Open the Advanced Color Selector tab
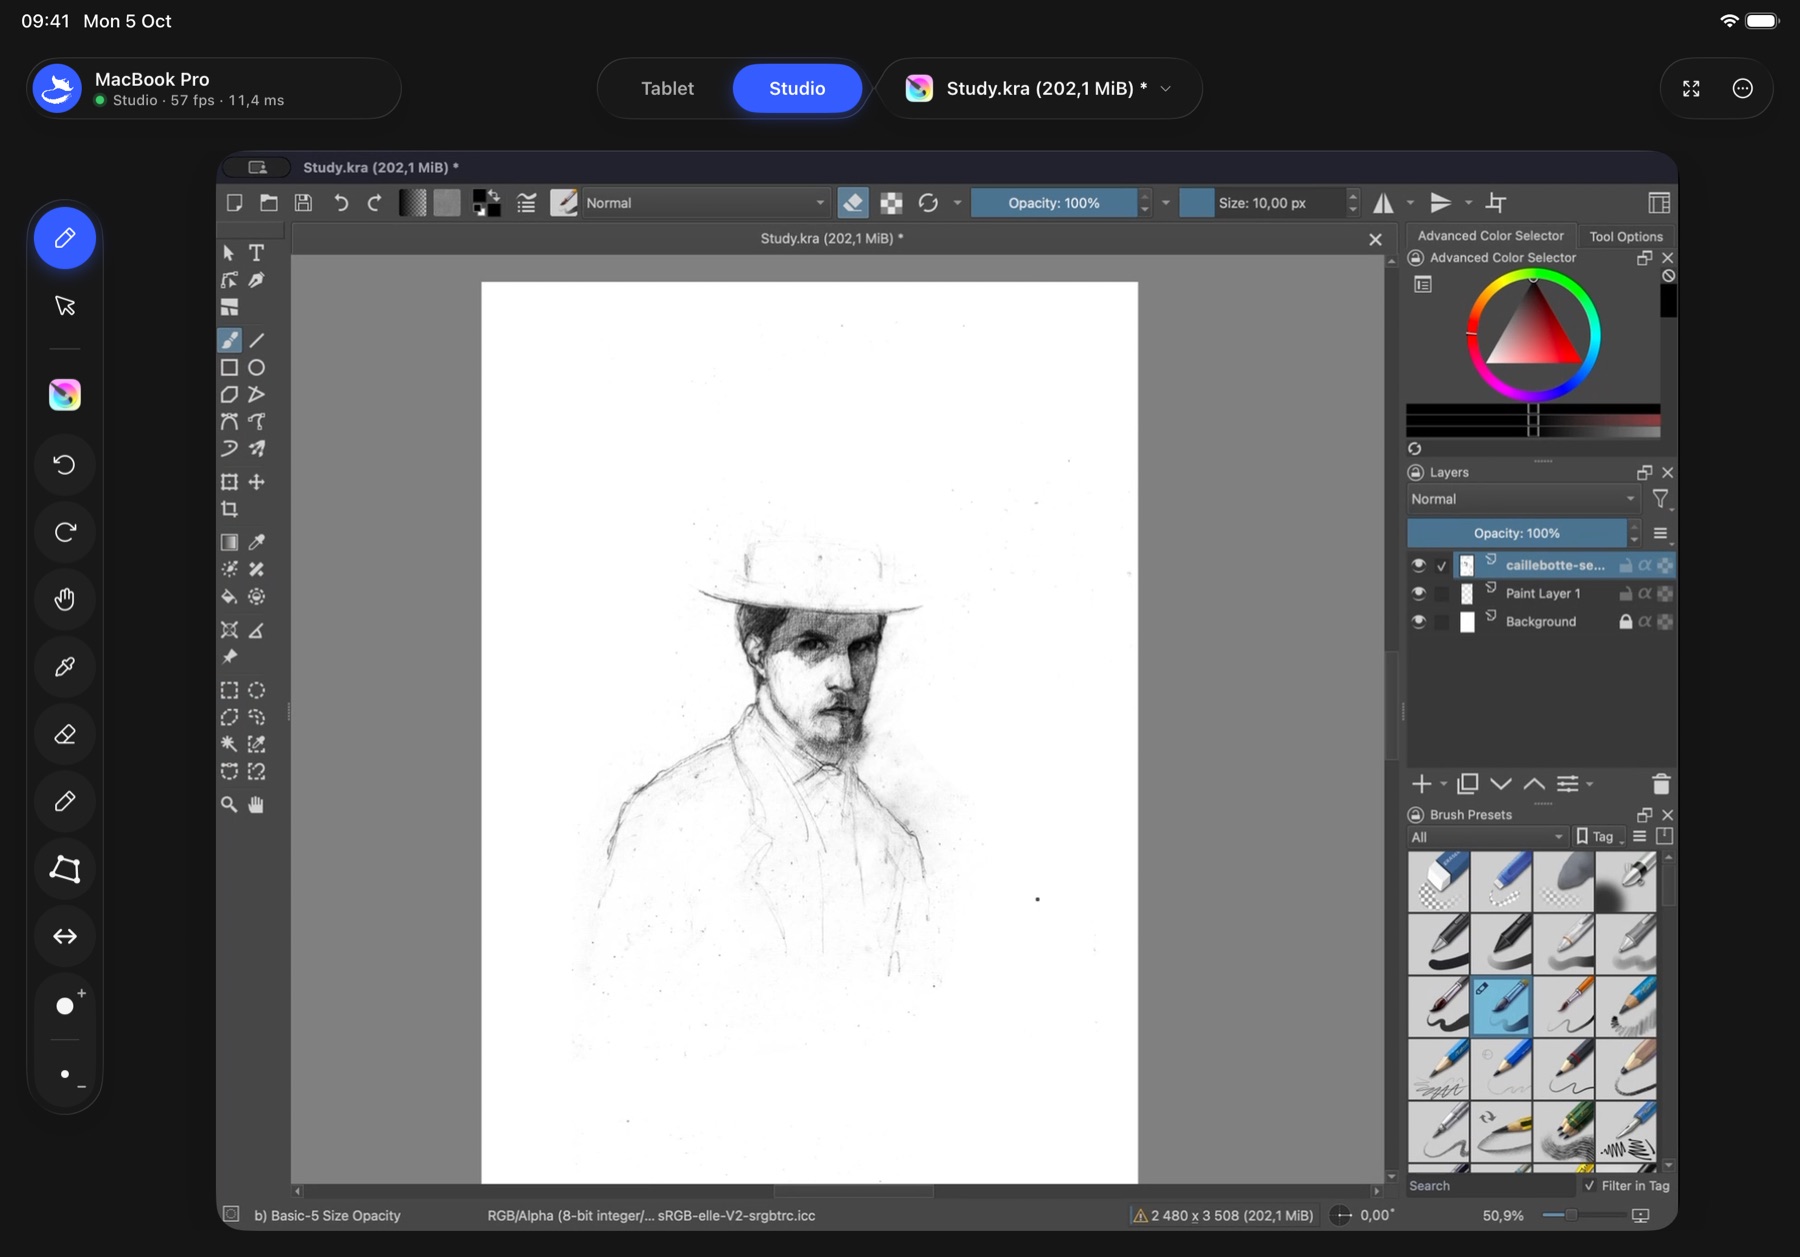 tap(1490, 236)
